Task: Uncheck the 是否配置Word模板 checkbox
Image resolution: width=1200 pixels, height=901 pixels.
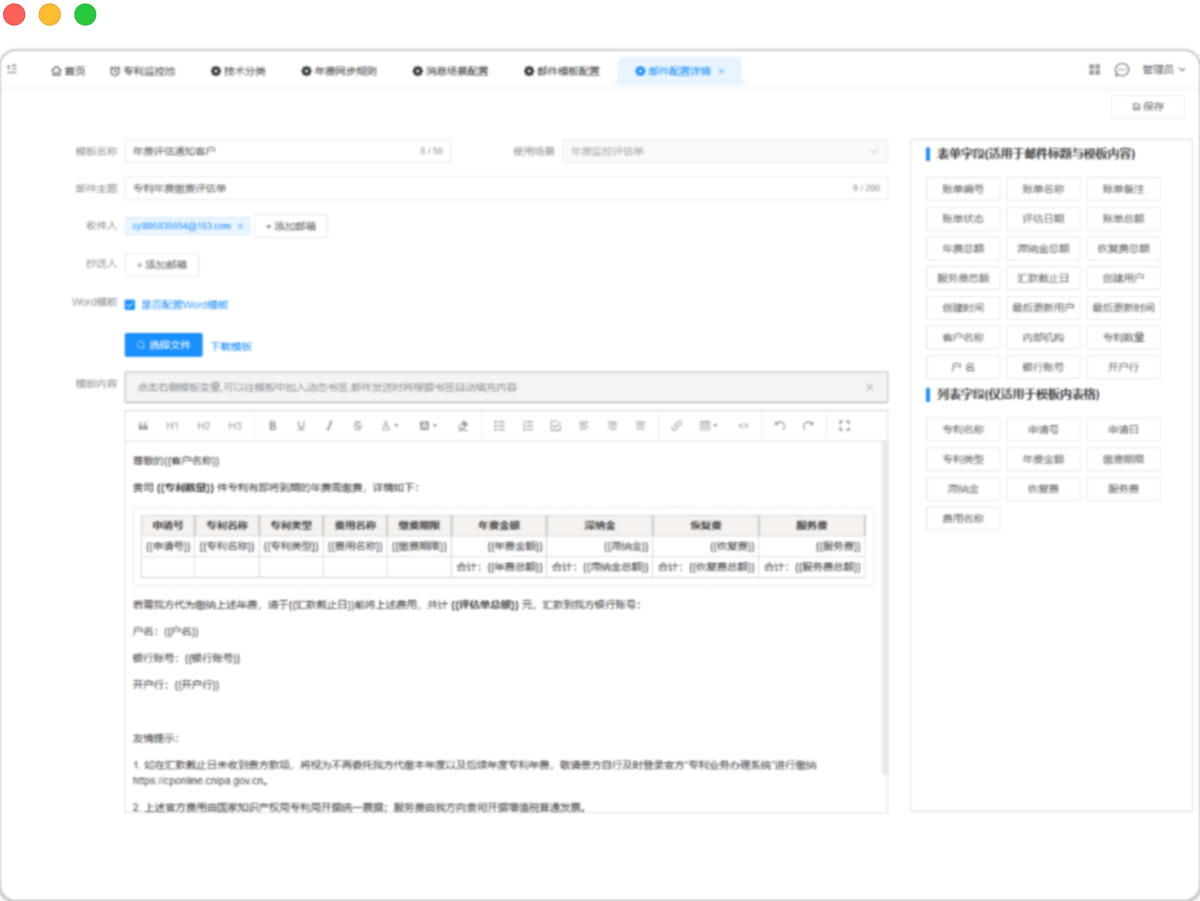Action: tap(131, 305)
